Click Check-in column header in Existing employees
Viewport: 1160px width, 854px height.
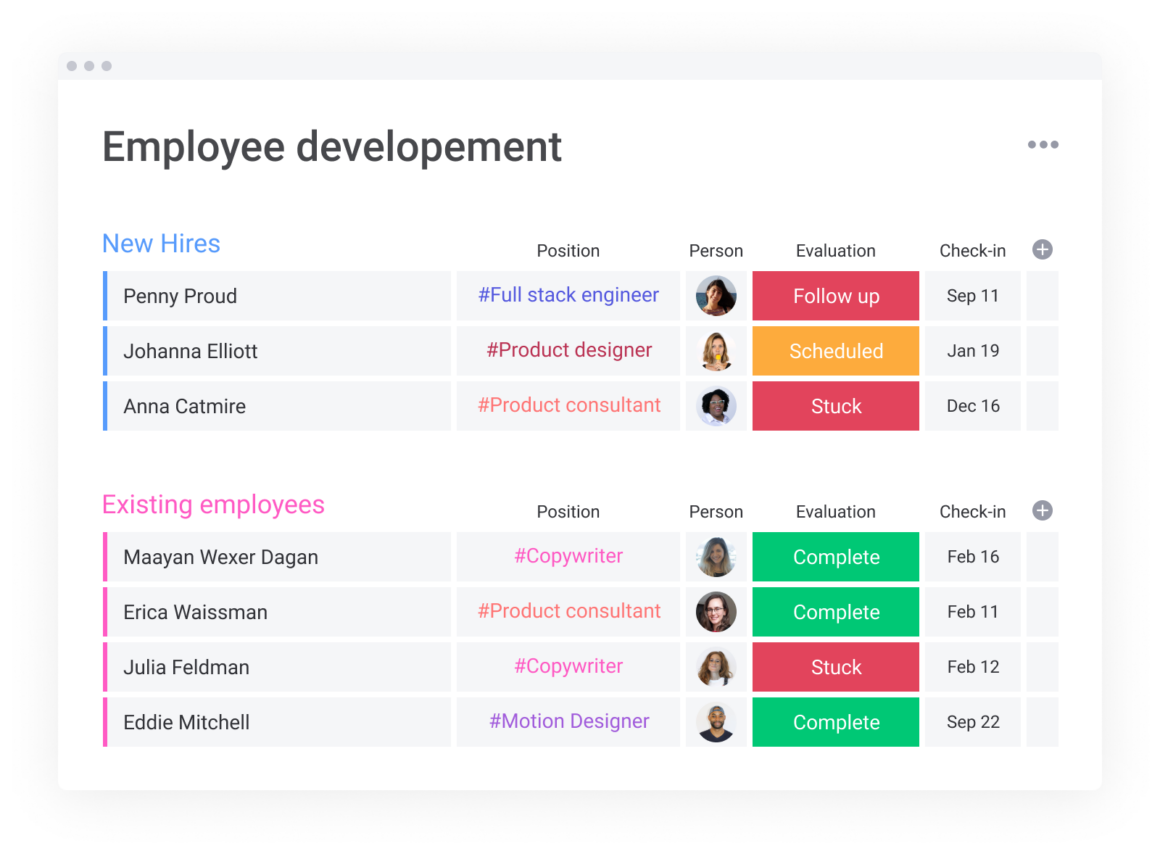click(972, 512)
